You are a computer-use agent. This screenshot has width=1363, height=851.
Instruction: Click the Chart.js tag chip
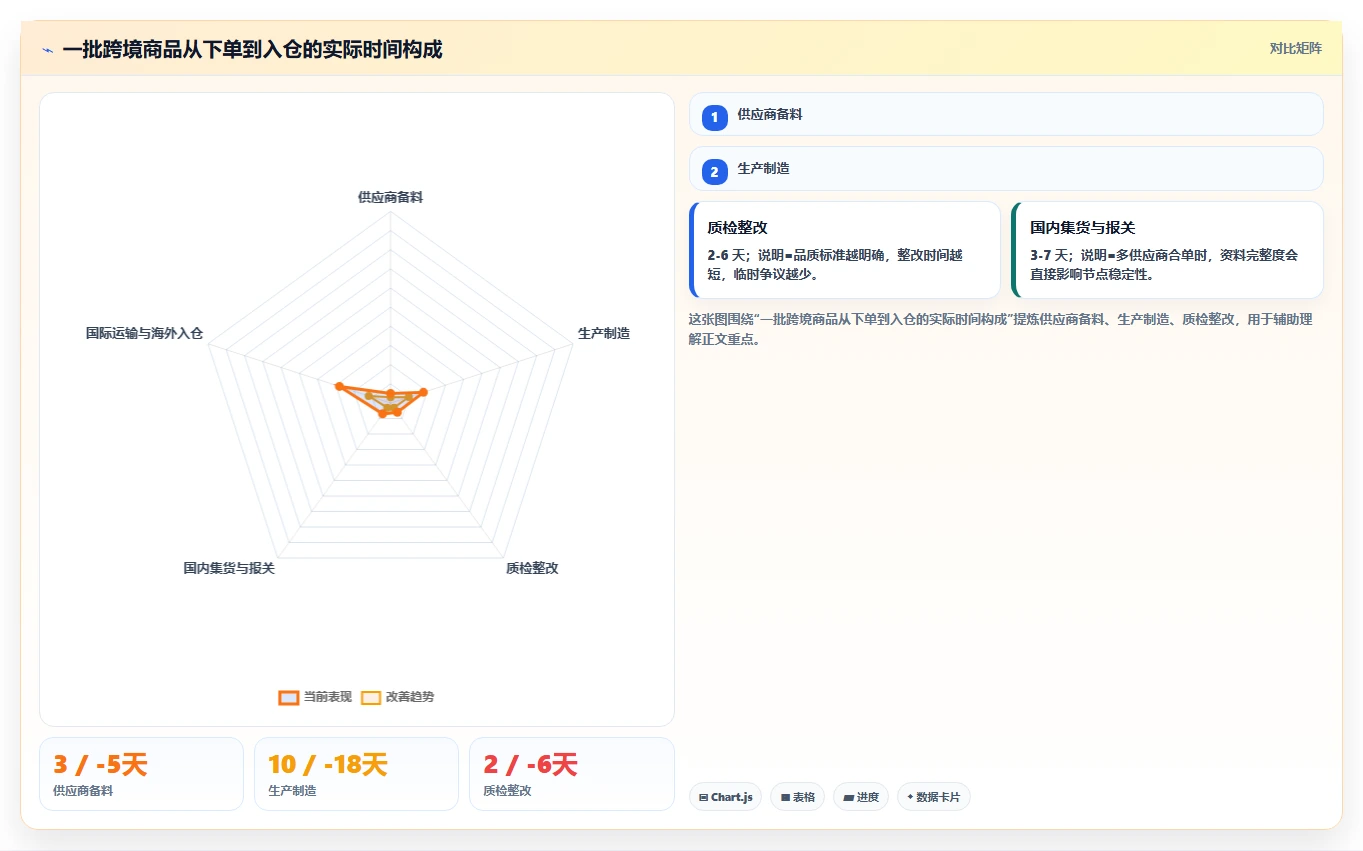click(725, 797)
